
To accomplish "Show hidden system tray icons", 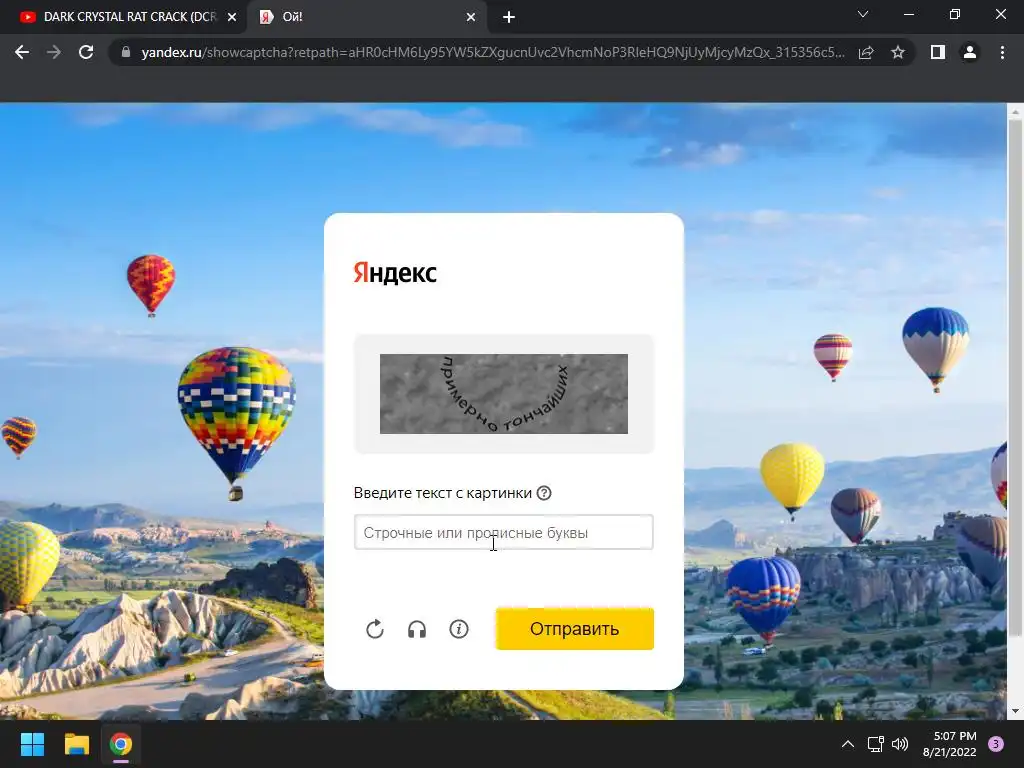I will (848, 744).
